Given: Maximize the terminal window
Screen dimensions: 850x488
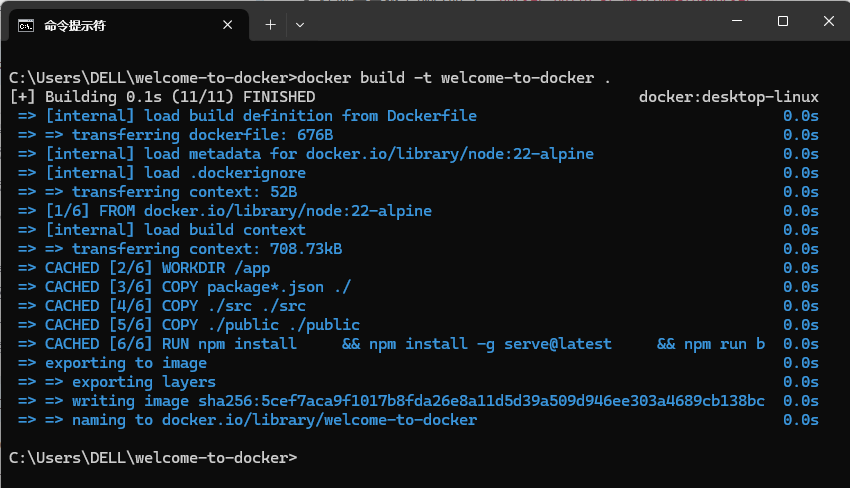Looking at the screenshot, I should [x=783, y=21].
